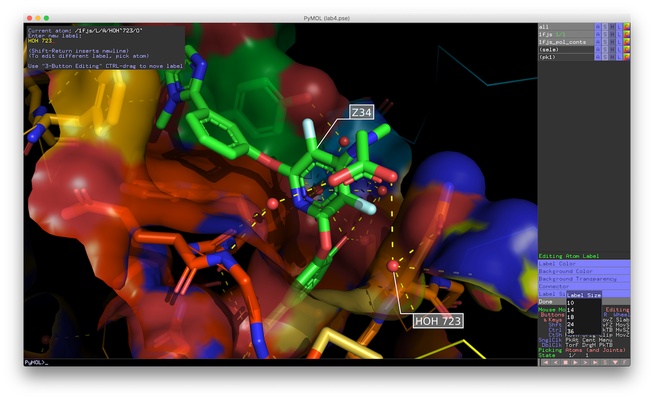The width and height of the screenshot is (654, 400).
Task: Open the Label menu for the (pk1) selection
Action: (x=619, y=57)
